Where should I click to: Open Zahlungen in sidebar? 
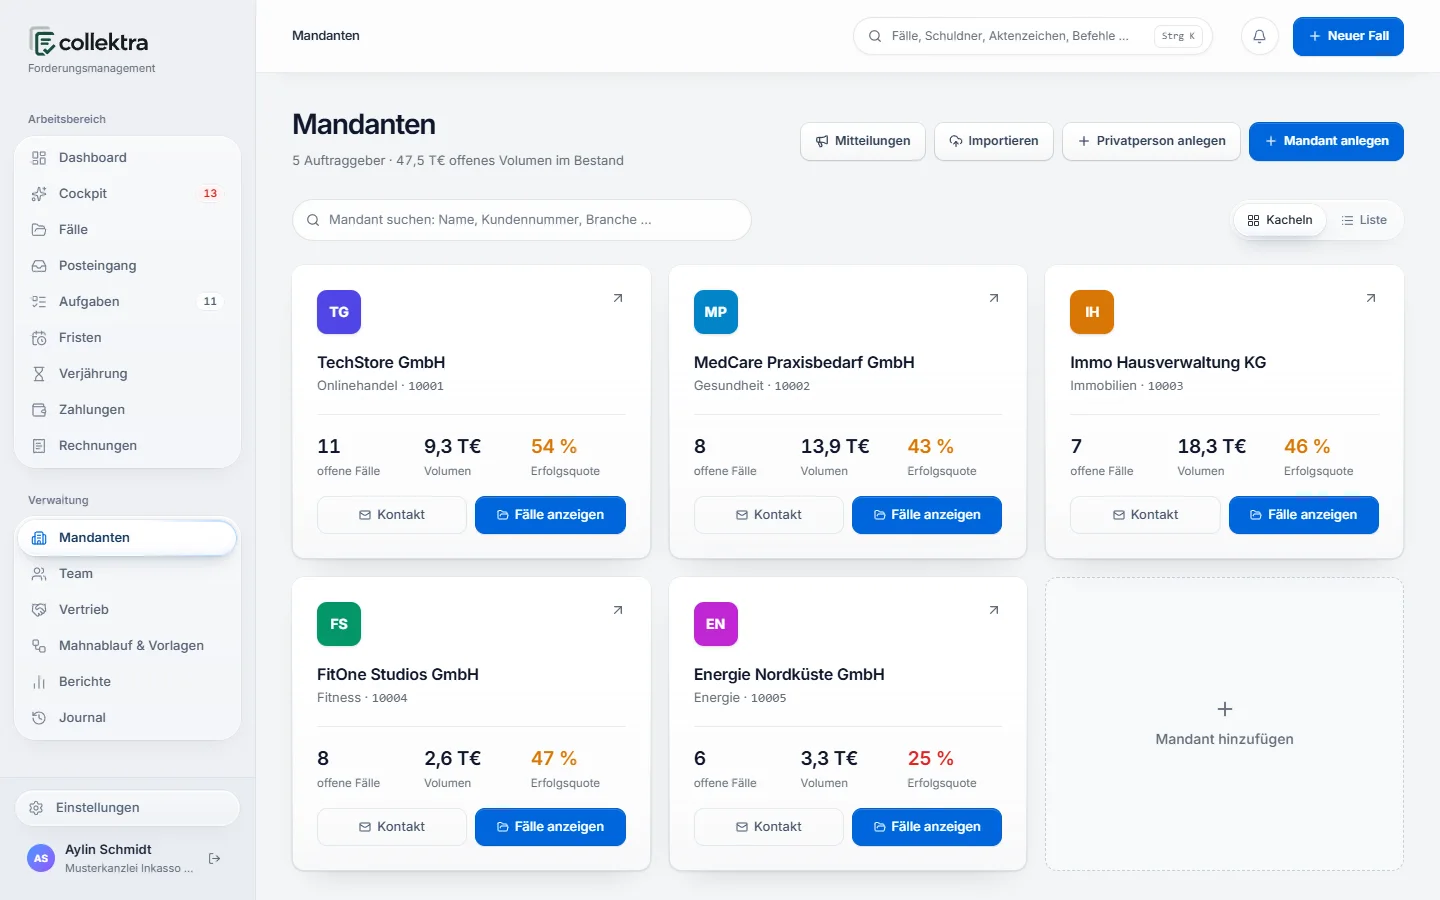point(128,410)
